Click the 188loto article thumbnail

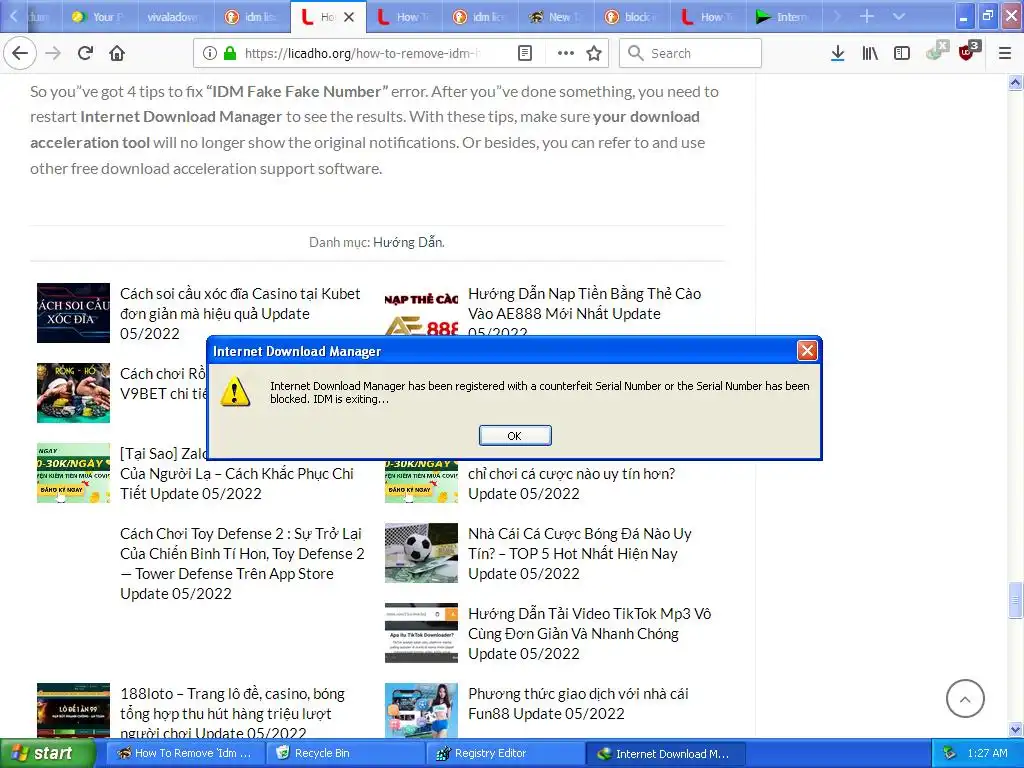(x=73, y=711)
